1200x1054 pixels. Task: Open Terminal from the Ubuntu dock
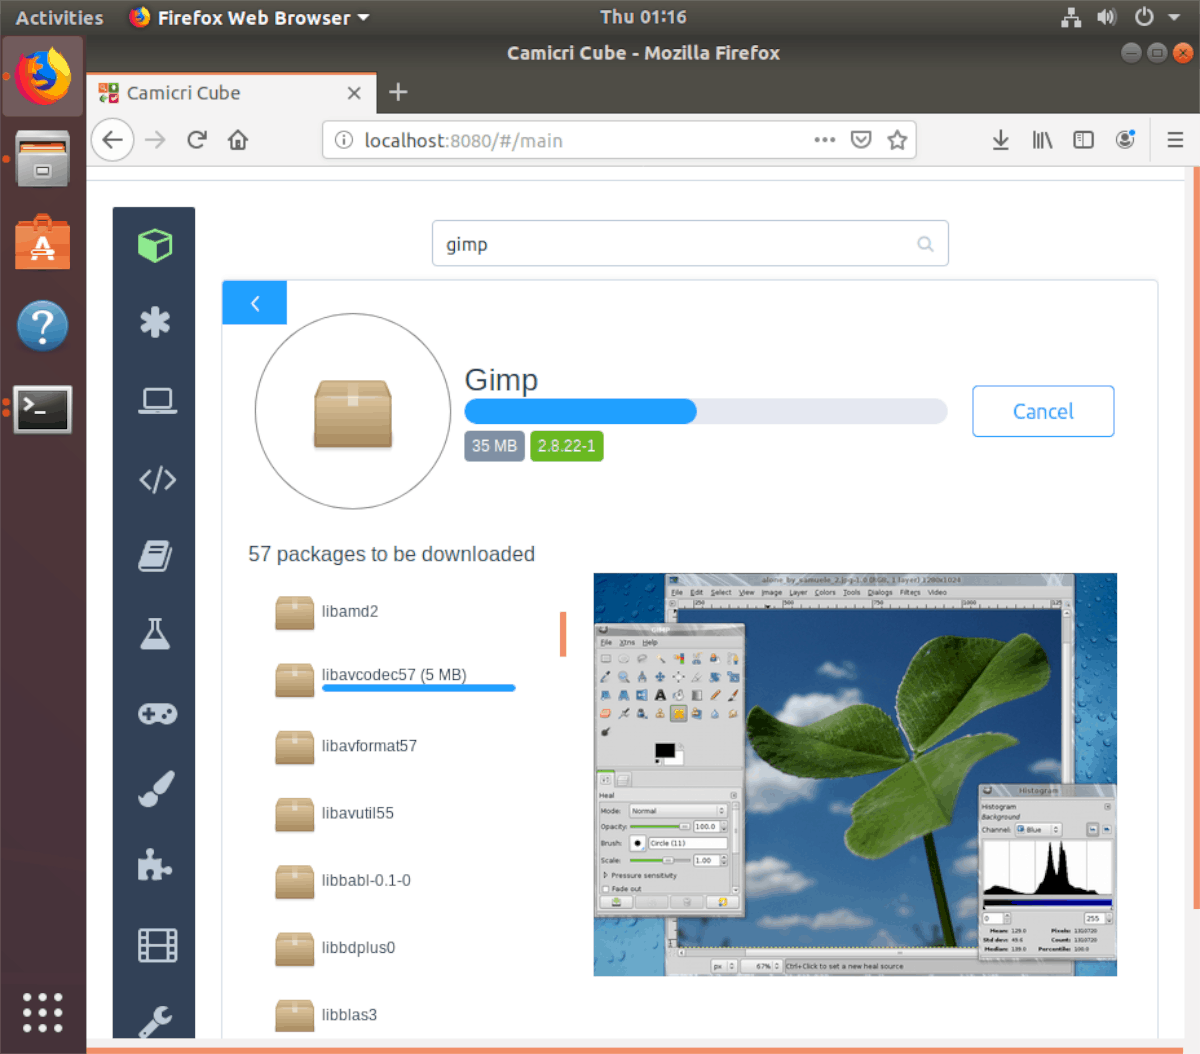tap(42, 409)
